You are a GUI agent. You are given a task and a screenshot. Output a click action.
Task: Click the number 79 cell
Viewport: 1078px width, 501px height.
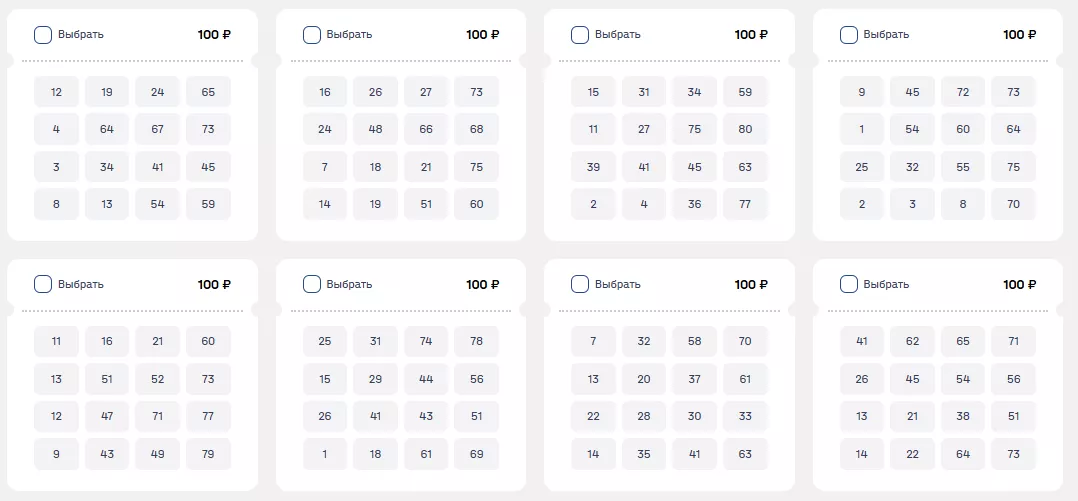pyautogui.click(x=208, y=454)
